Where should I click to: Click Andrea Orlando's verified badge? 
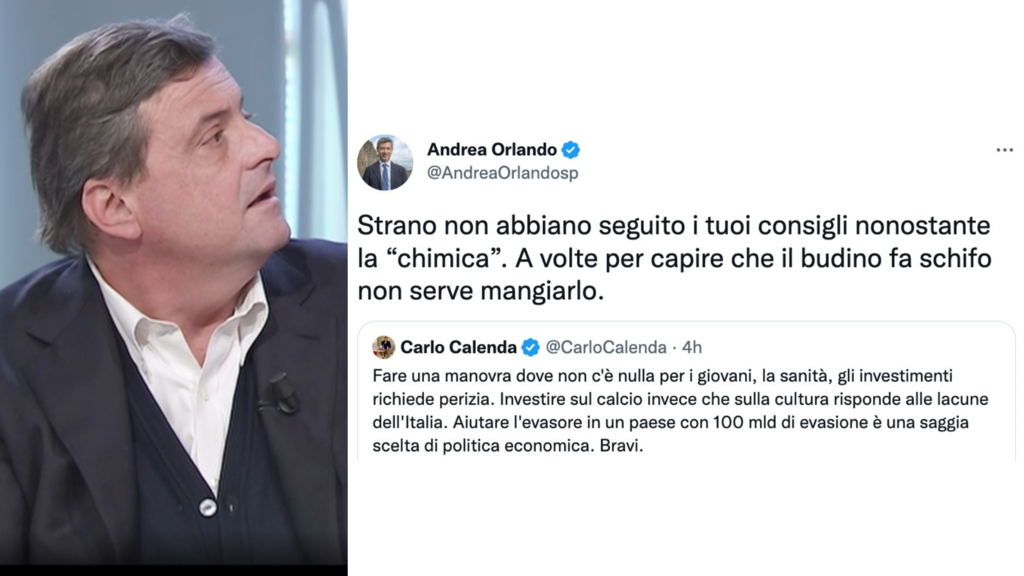pyautogui.click(x=571, y=150)
